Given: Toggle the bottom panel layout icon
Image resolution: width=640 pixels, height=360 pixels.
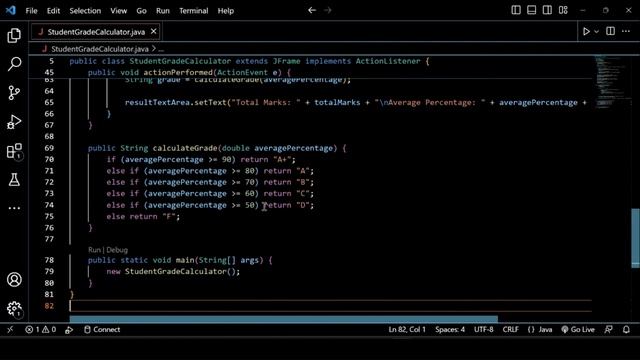Looking at the screenshot, I should pos(531,10).
